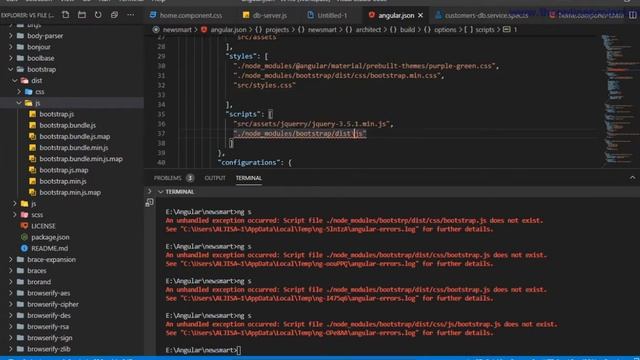The height and width of the screenshot is (360, 640).
Task: Open the Output panel tab
Action: [215, 178]
